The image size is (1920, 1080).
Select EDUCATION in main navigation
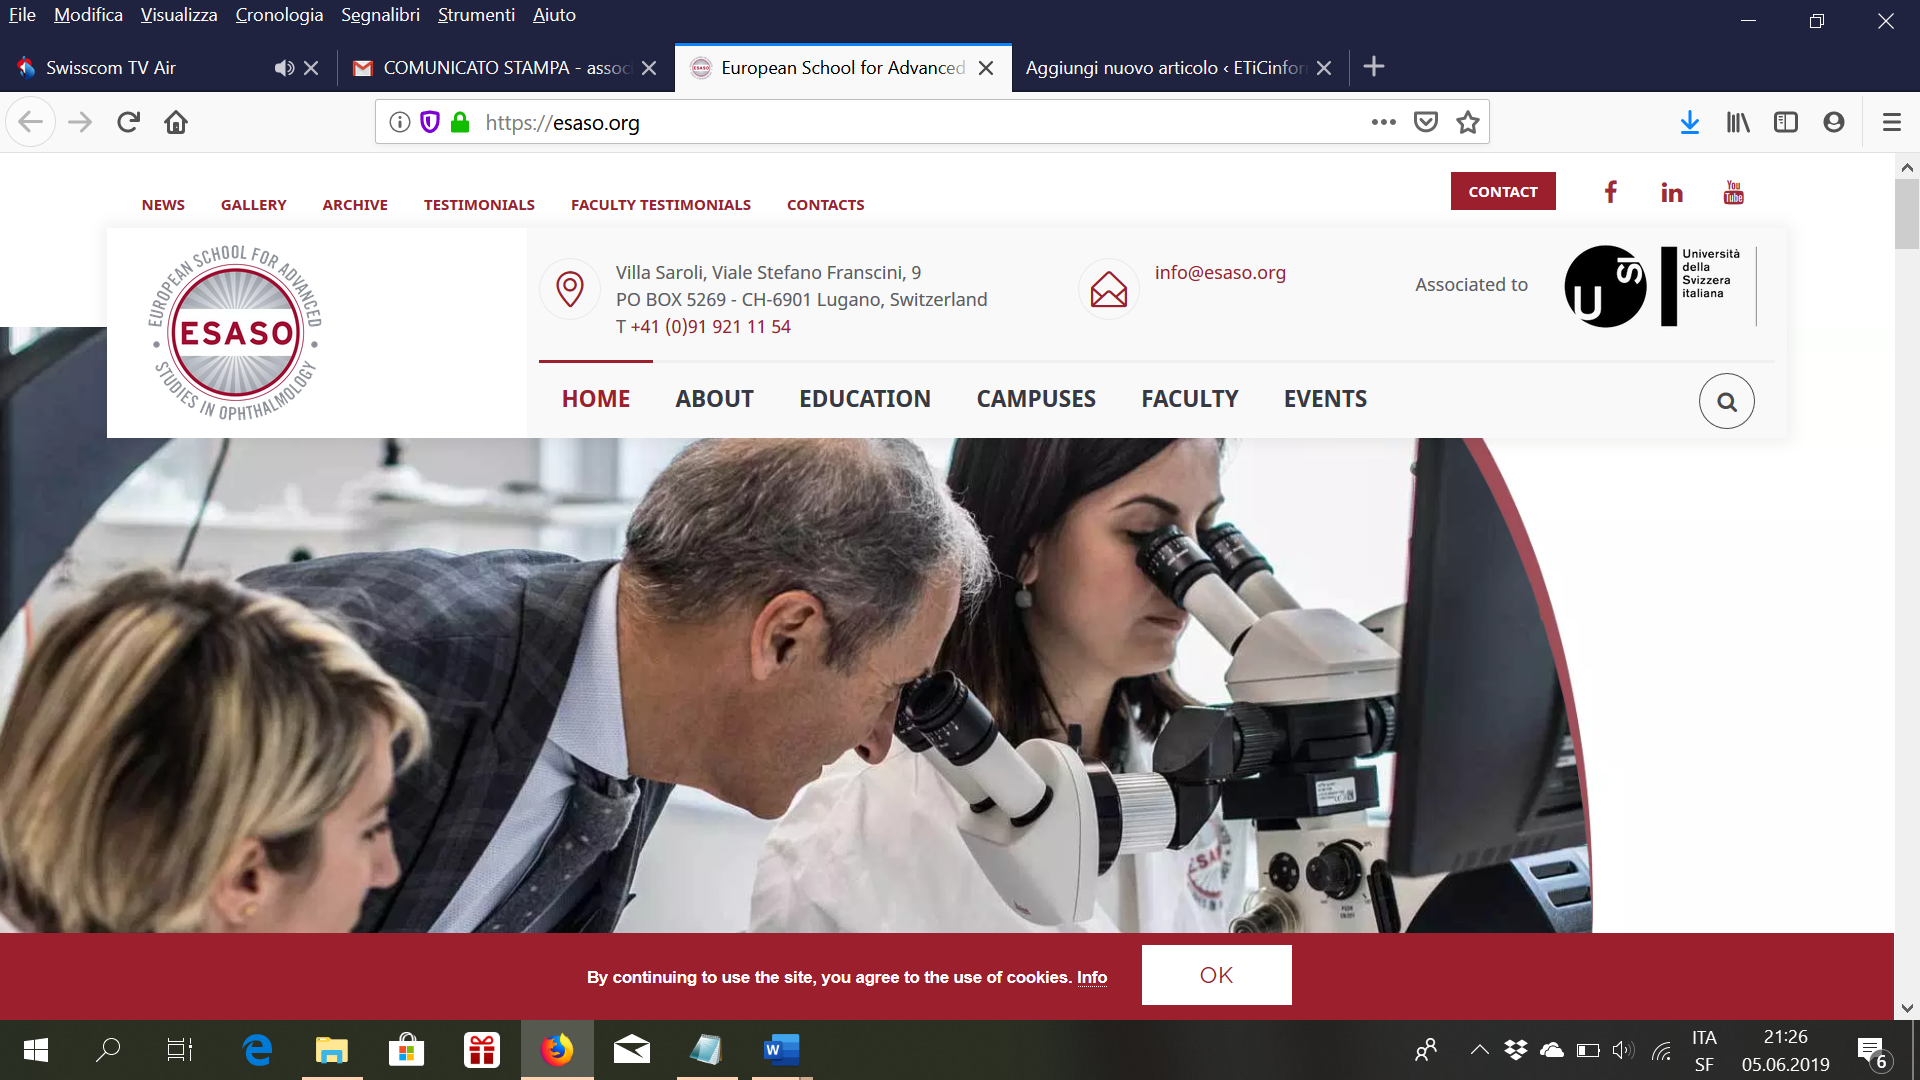865,399
